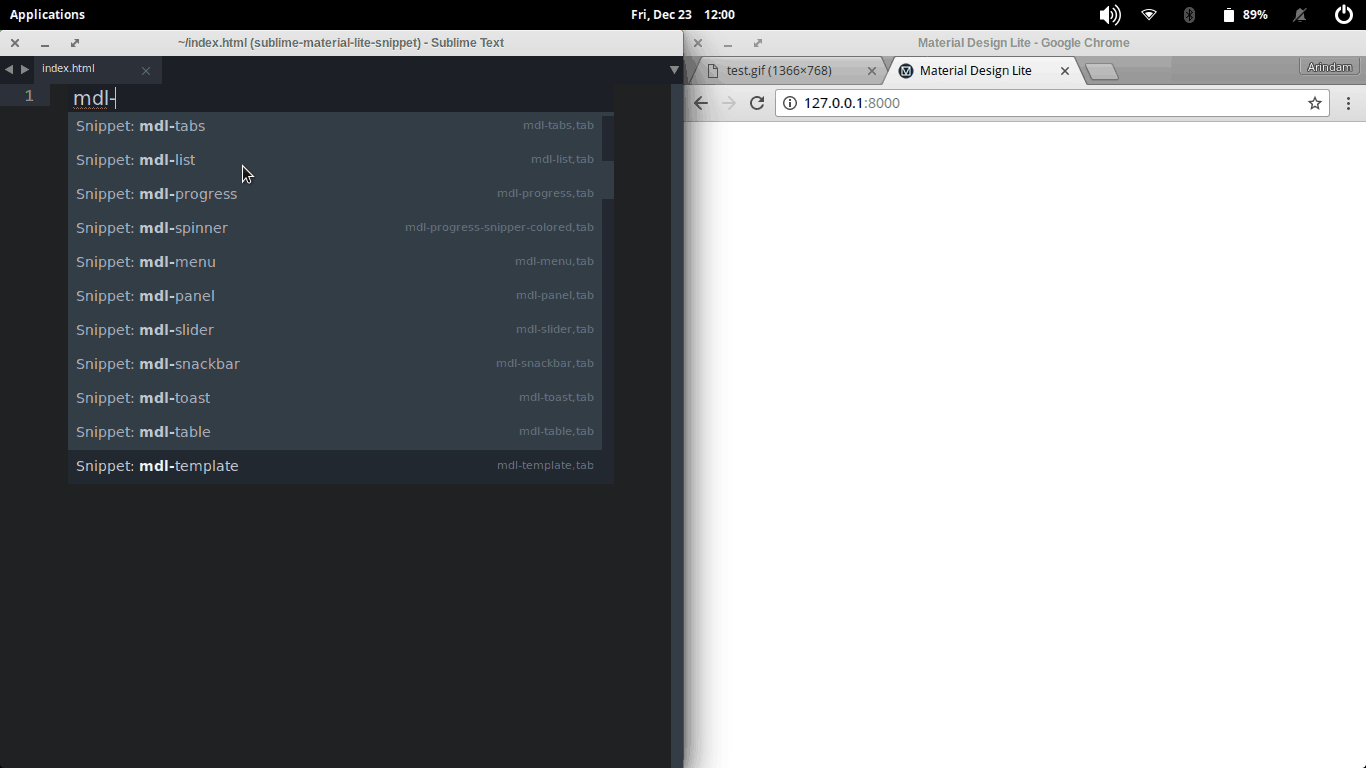Insert the mdl-slider snippet
Image resolution: width=1366 pixels, height=768 pixels.
(335, 330)
